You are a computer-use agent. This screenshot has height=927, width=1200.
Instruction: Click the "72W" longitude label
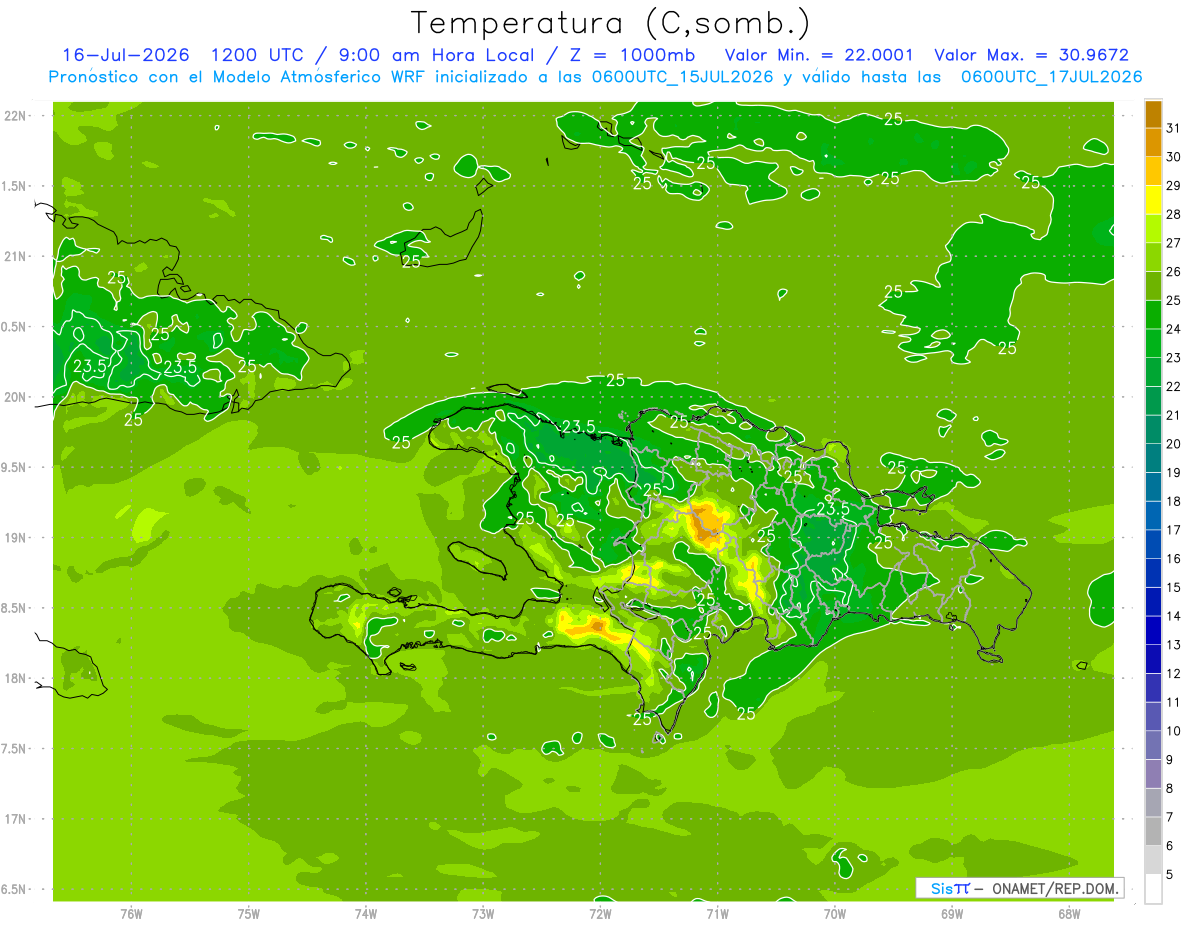[x=600, y=914]
